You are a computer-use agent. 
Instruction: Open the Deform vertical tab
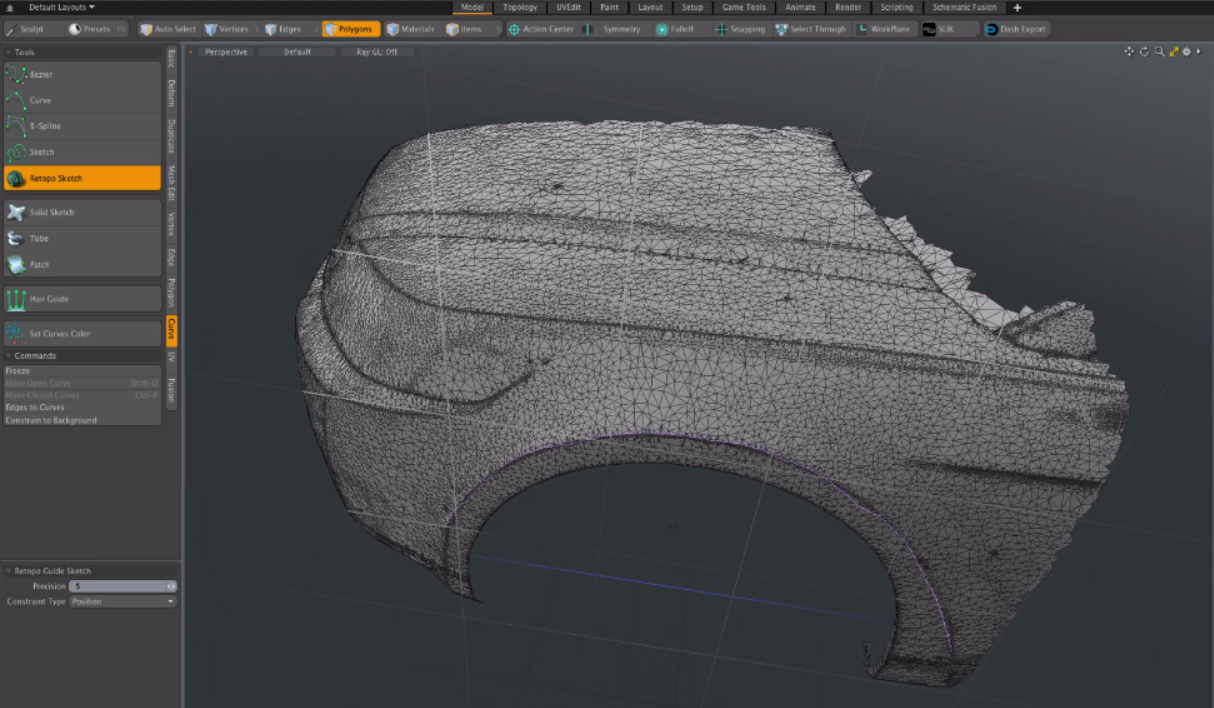click(172, 93)
